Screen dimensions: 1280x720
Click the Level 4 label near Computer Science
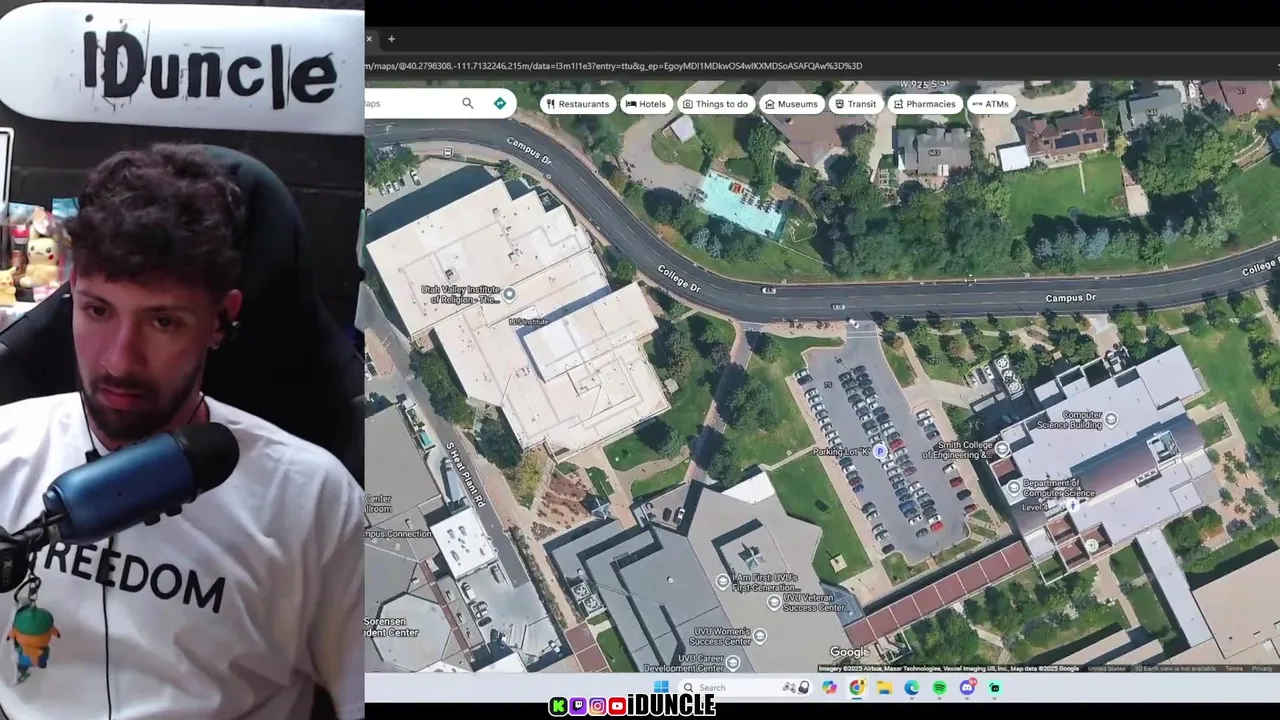click(1035, 507)
